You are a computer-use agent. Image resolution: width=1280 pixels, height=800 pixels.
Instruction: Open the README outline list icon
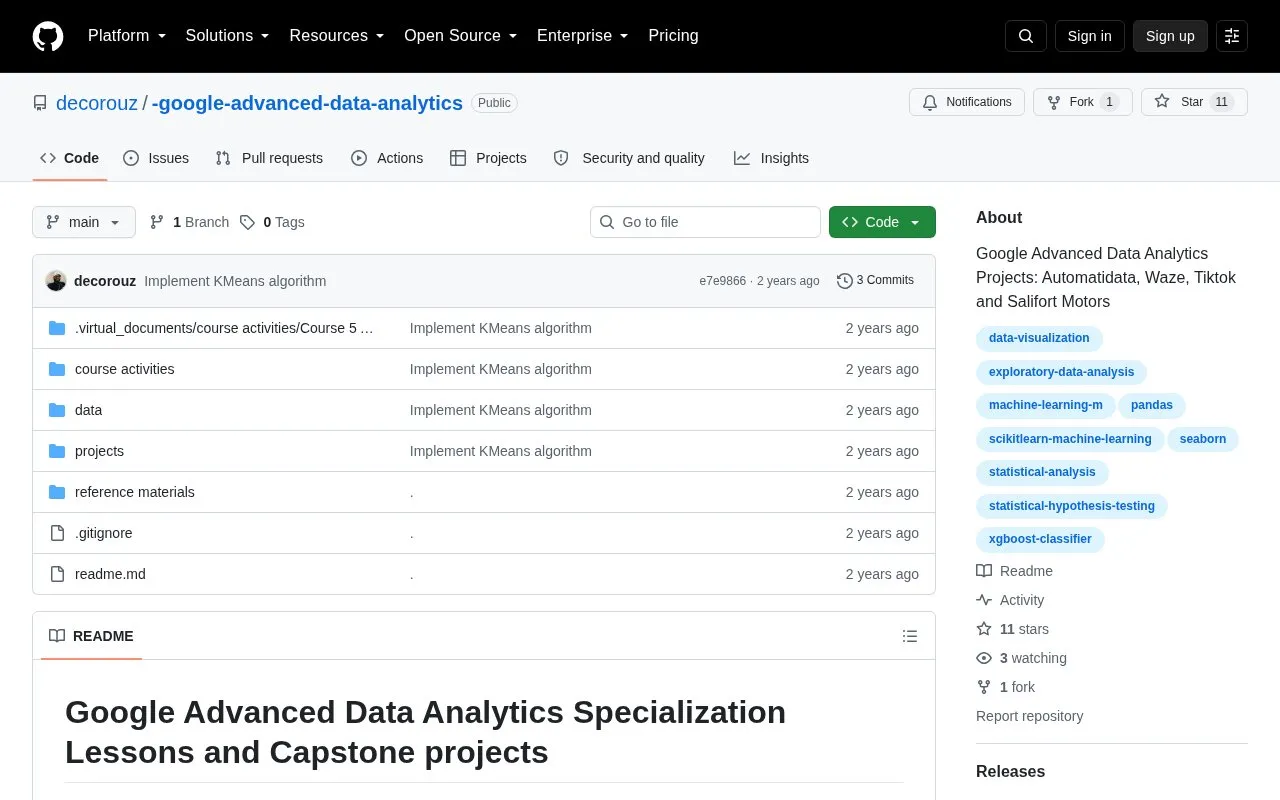click(x=910, y=636)
